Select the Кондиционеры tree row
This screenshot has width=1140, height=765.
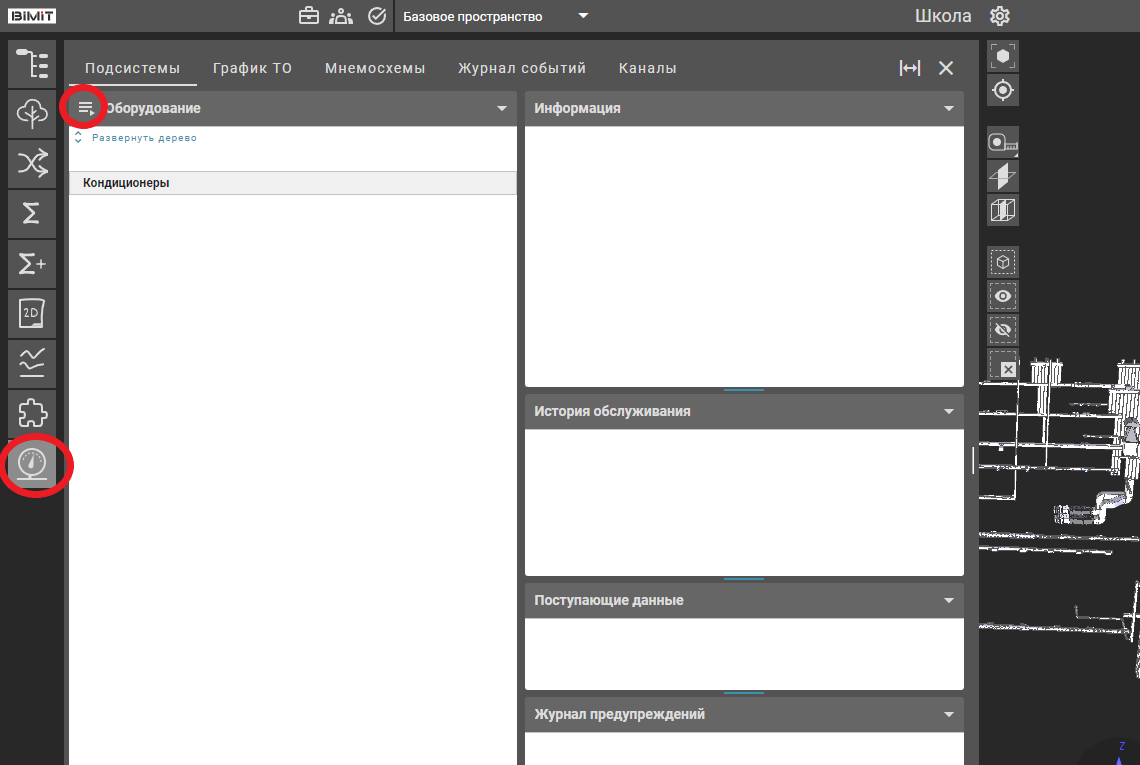(x=292, y=183)
